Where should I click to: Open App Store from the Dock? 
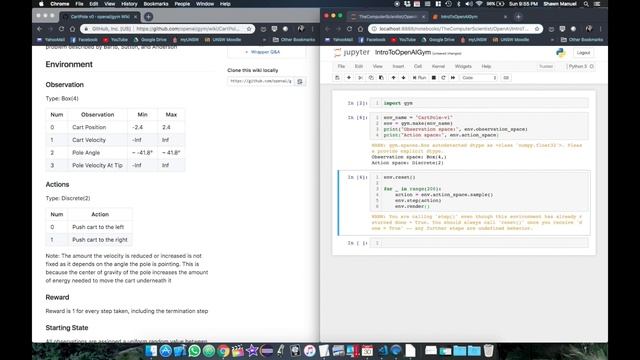(x=165, y=351)
